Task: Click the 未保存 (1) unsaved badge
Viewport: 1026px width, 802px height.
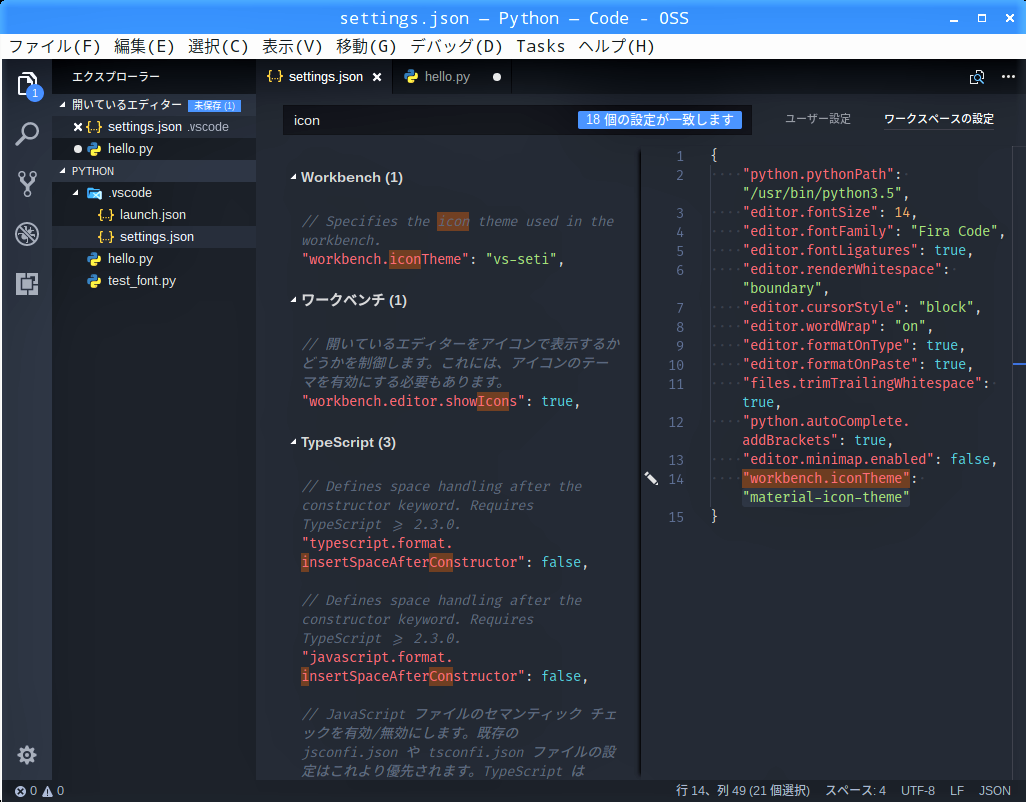Action: click(x=215, y=105)
